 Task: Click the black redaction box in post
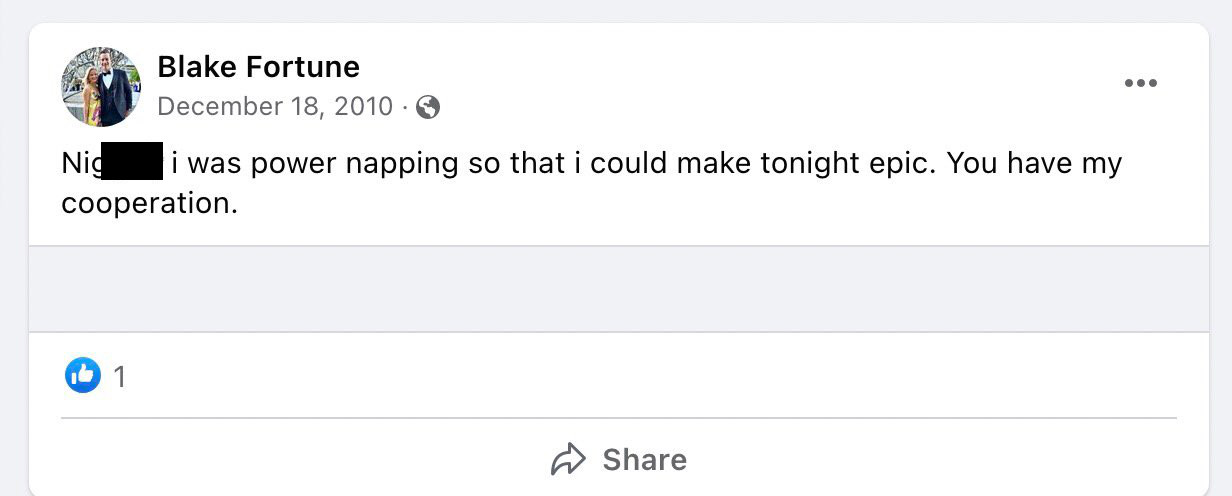tap(133, 162)
